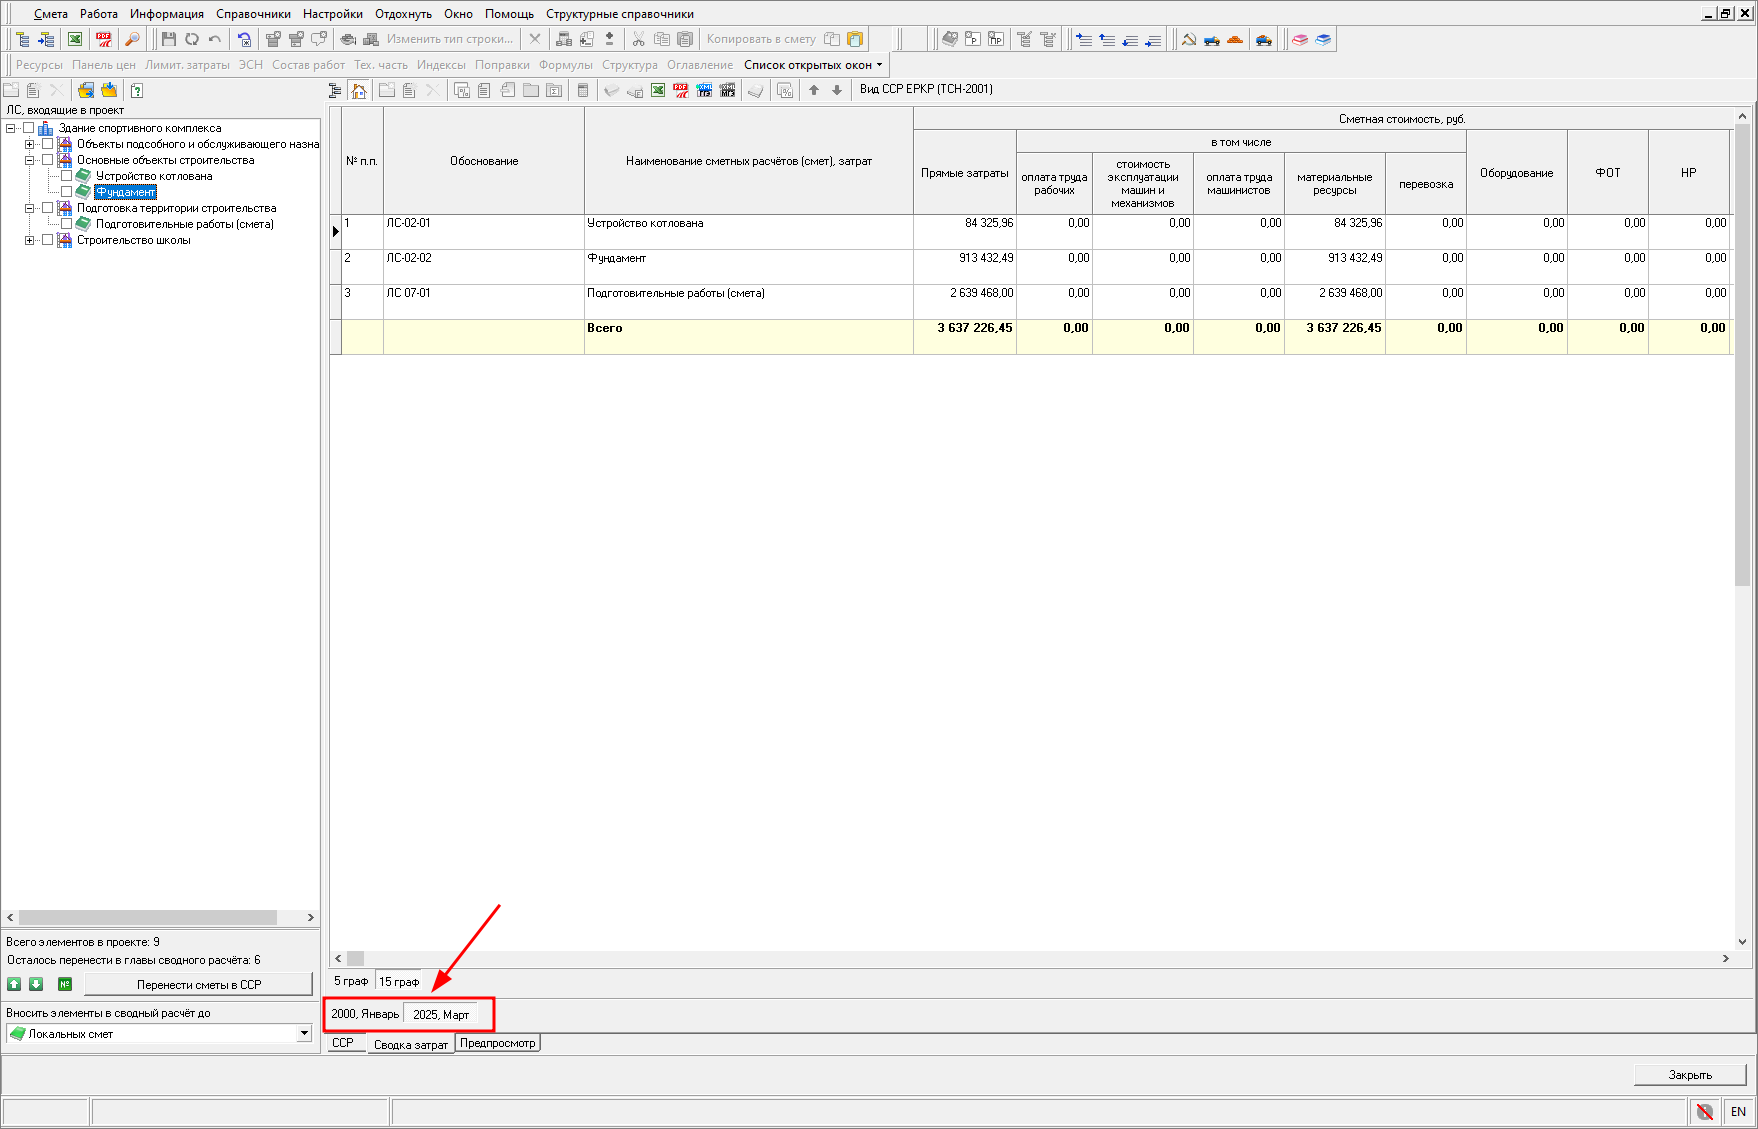Click the green up-arrow button in left panel
This screenshot has width=1758, height=1129.
click(14, 984)
